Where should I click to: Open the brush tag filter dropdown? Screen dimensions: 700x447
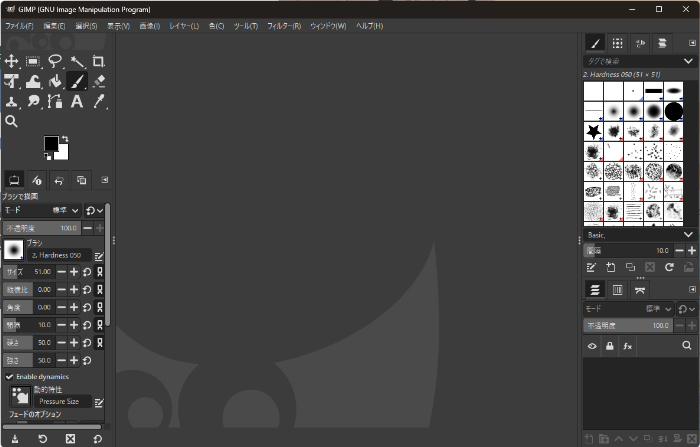(688, 62)
